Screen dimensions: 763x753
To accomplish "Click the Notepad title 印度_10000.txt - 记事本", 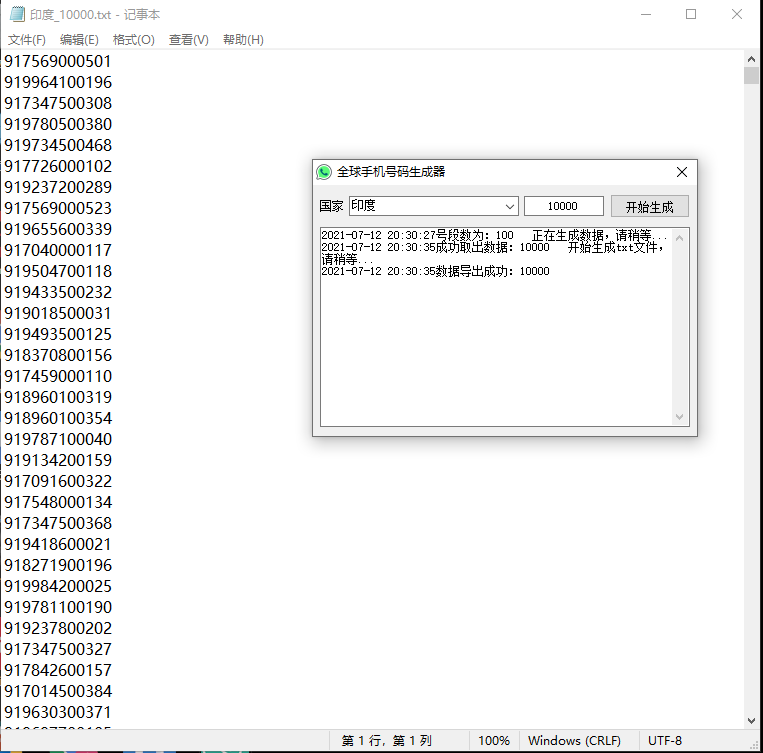I will [x=95, y=15].
